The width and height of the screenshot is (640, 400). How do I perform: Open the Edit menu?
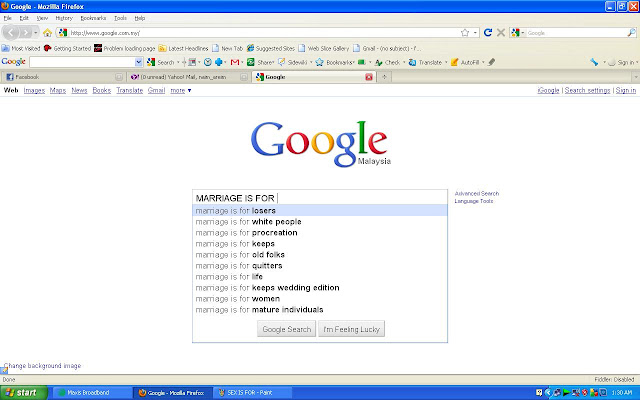pyautogui.click(x=24, y=18)
